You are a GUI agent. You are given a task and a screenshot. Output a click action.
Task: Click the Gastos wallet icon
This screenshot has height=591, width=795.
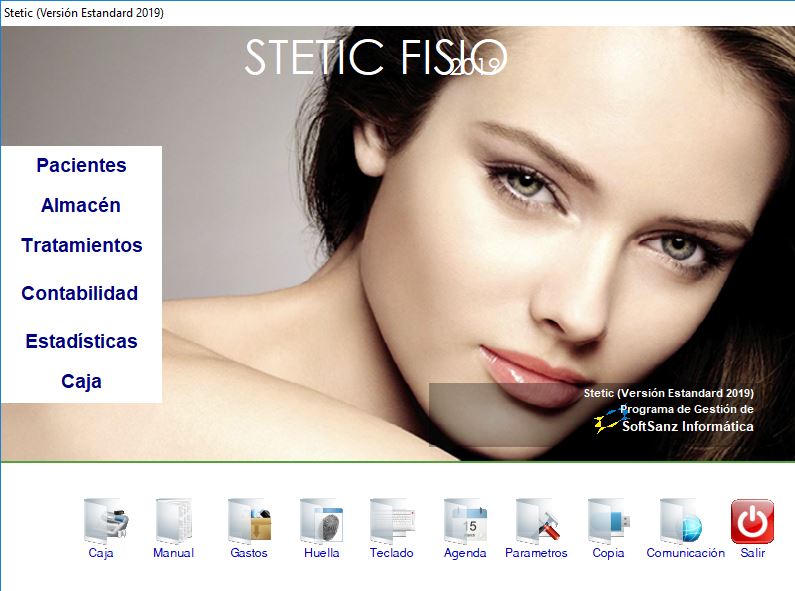[x=249, y=521]
